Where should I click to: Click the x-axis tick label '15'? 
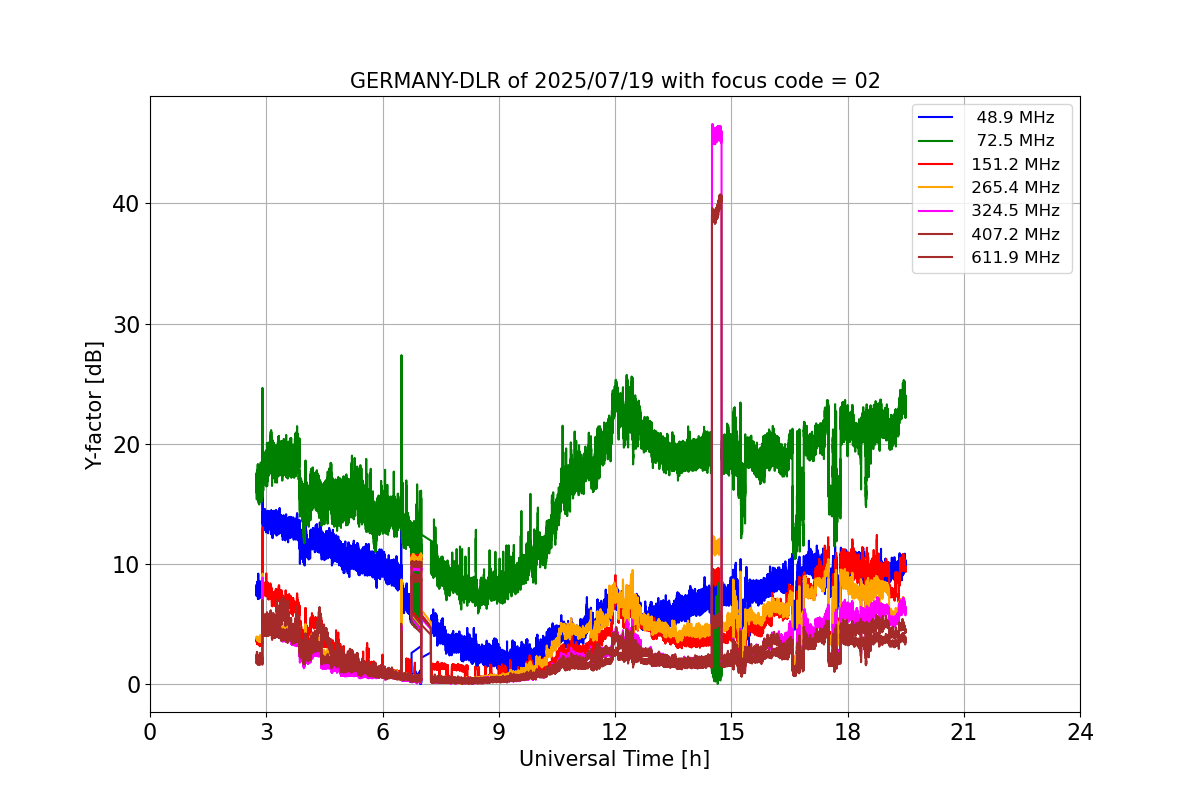point(731,732)
